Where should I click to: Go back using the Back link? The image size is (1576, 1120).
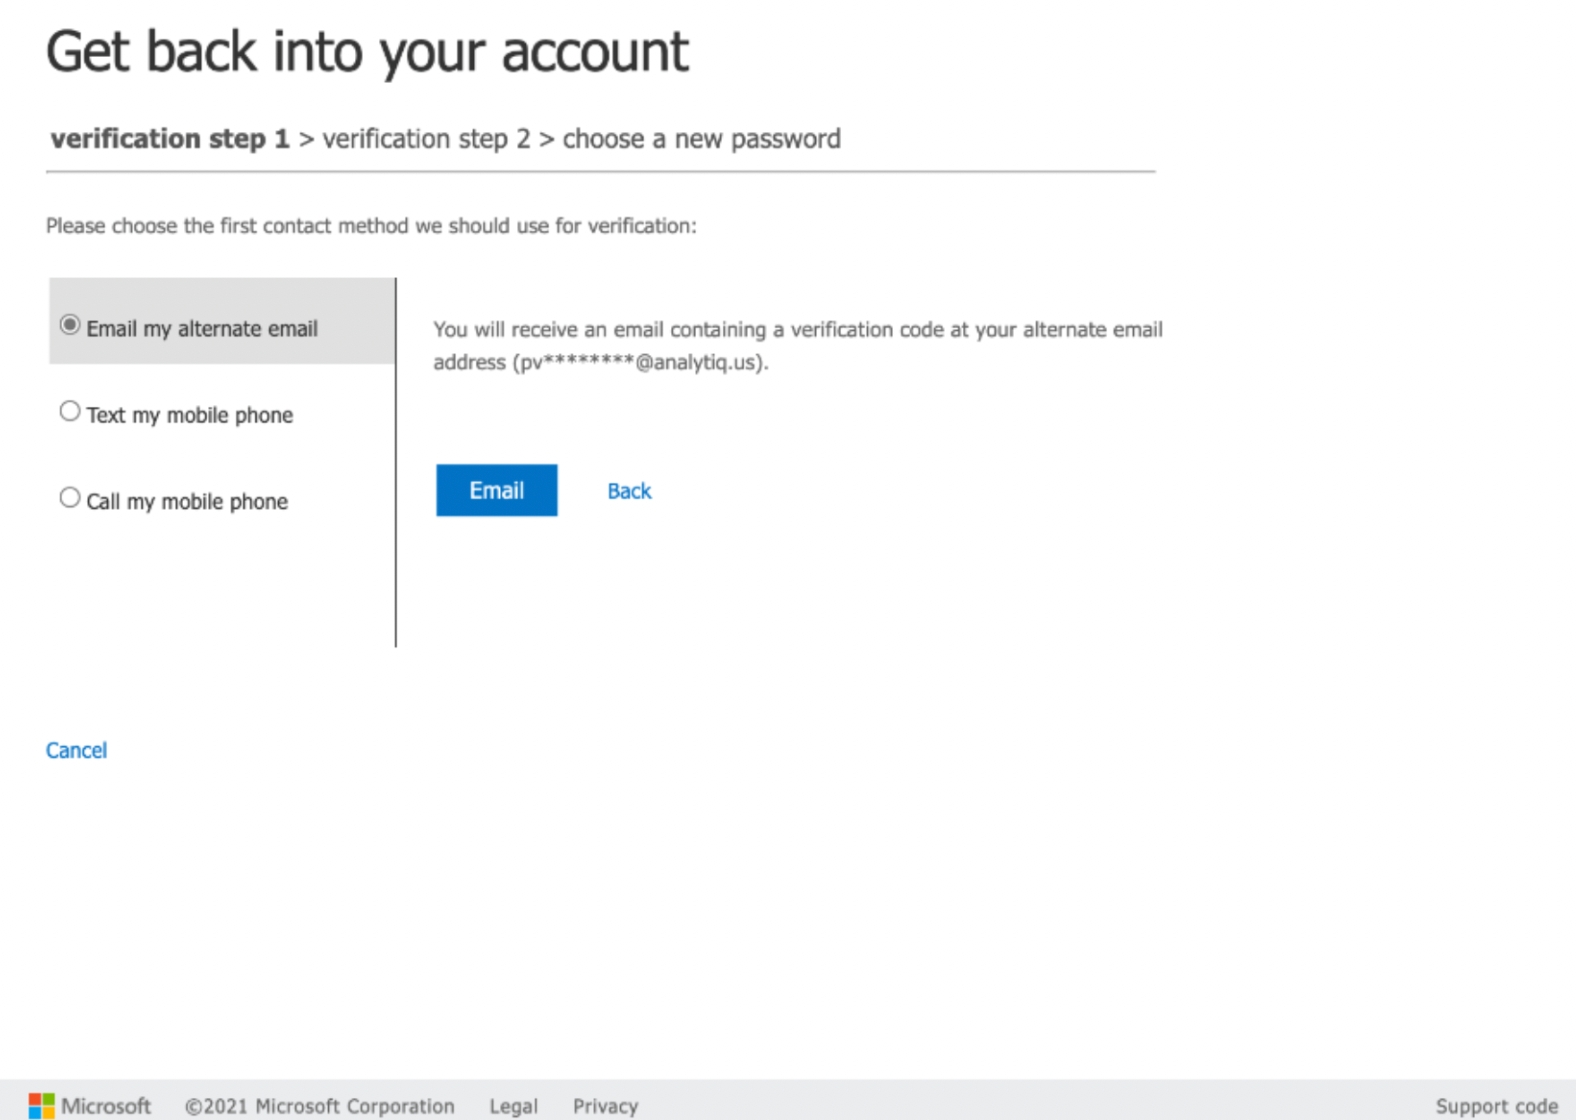point(629,491)
